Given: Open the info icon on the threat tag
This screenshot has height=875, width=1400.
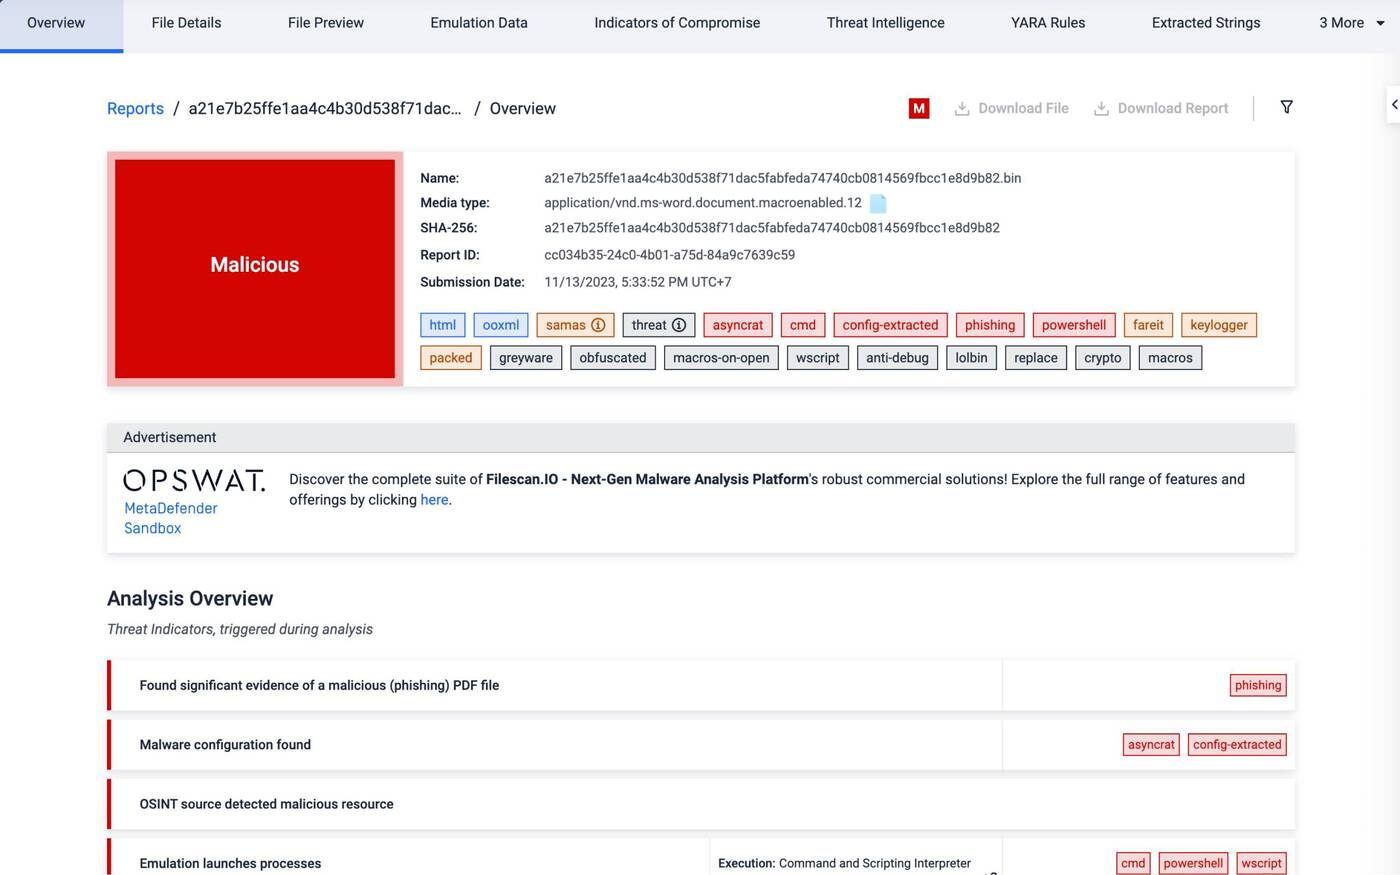Looking at the screenshot, I should coord(679,324).
